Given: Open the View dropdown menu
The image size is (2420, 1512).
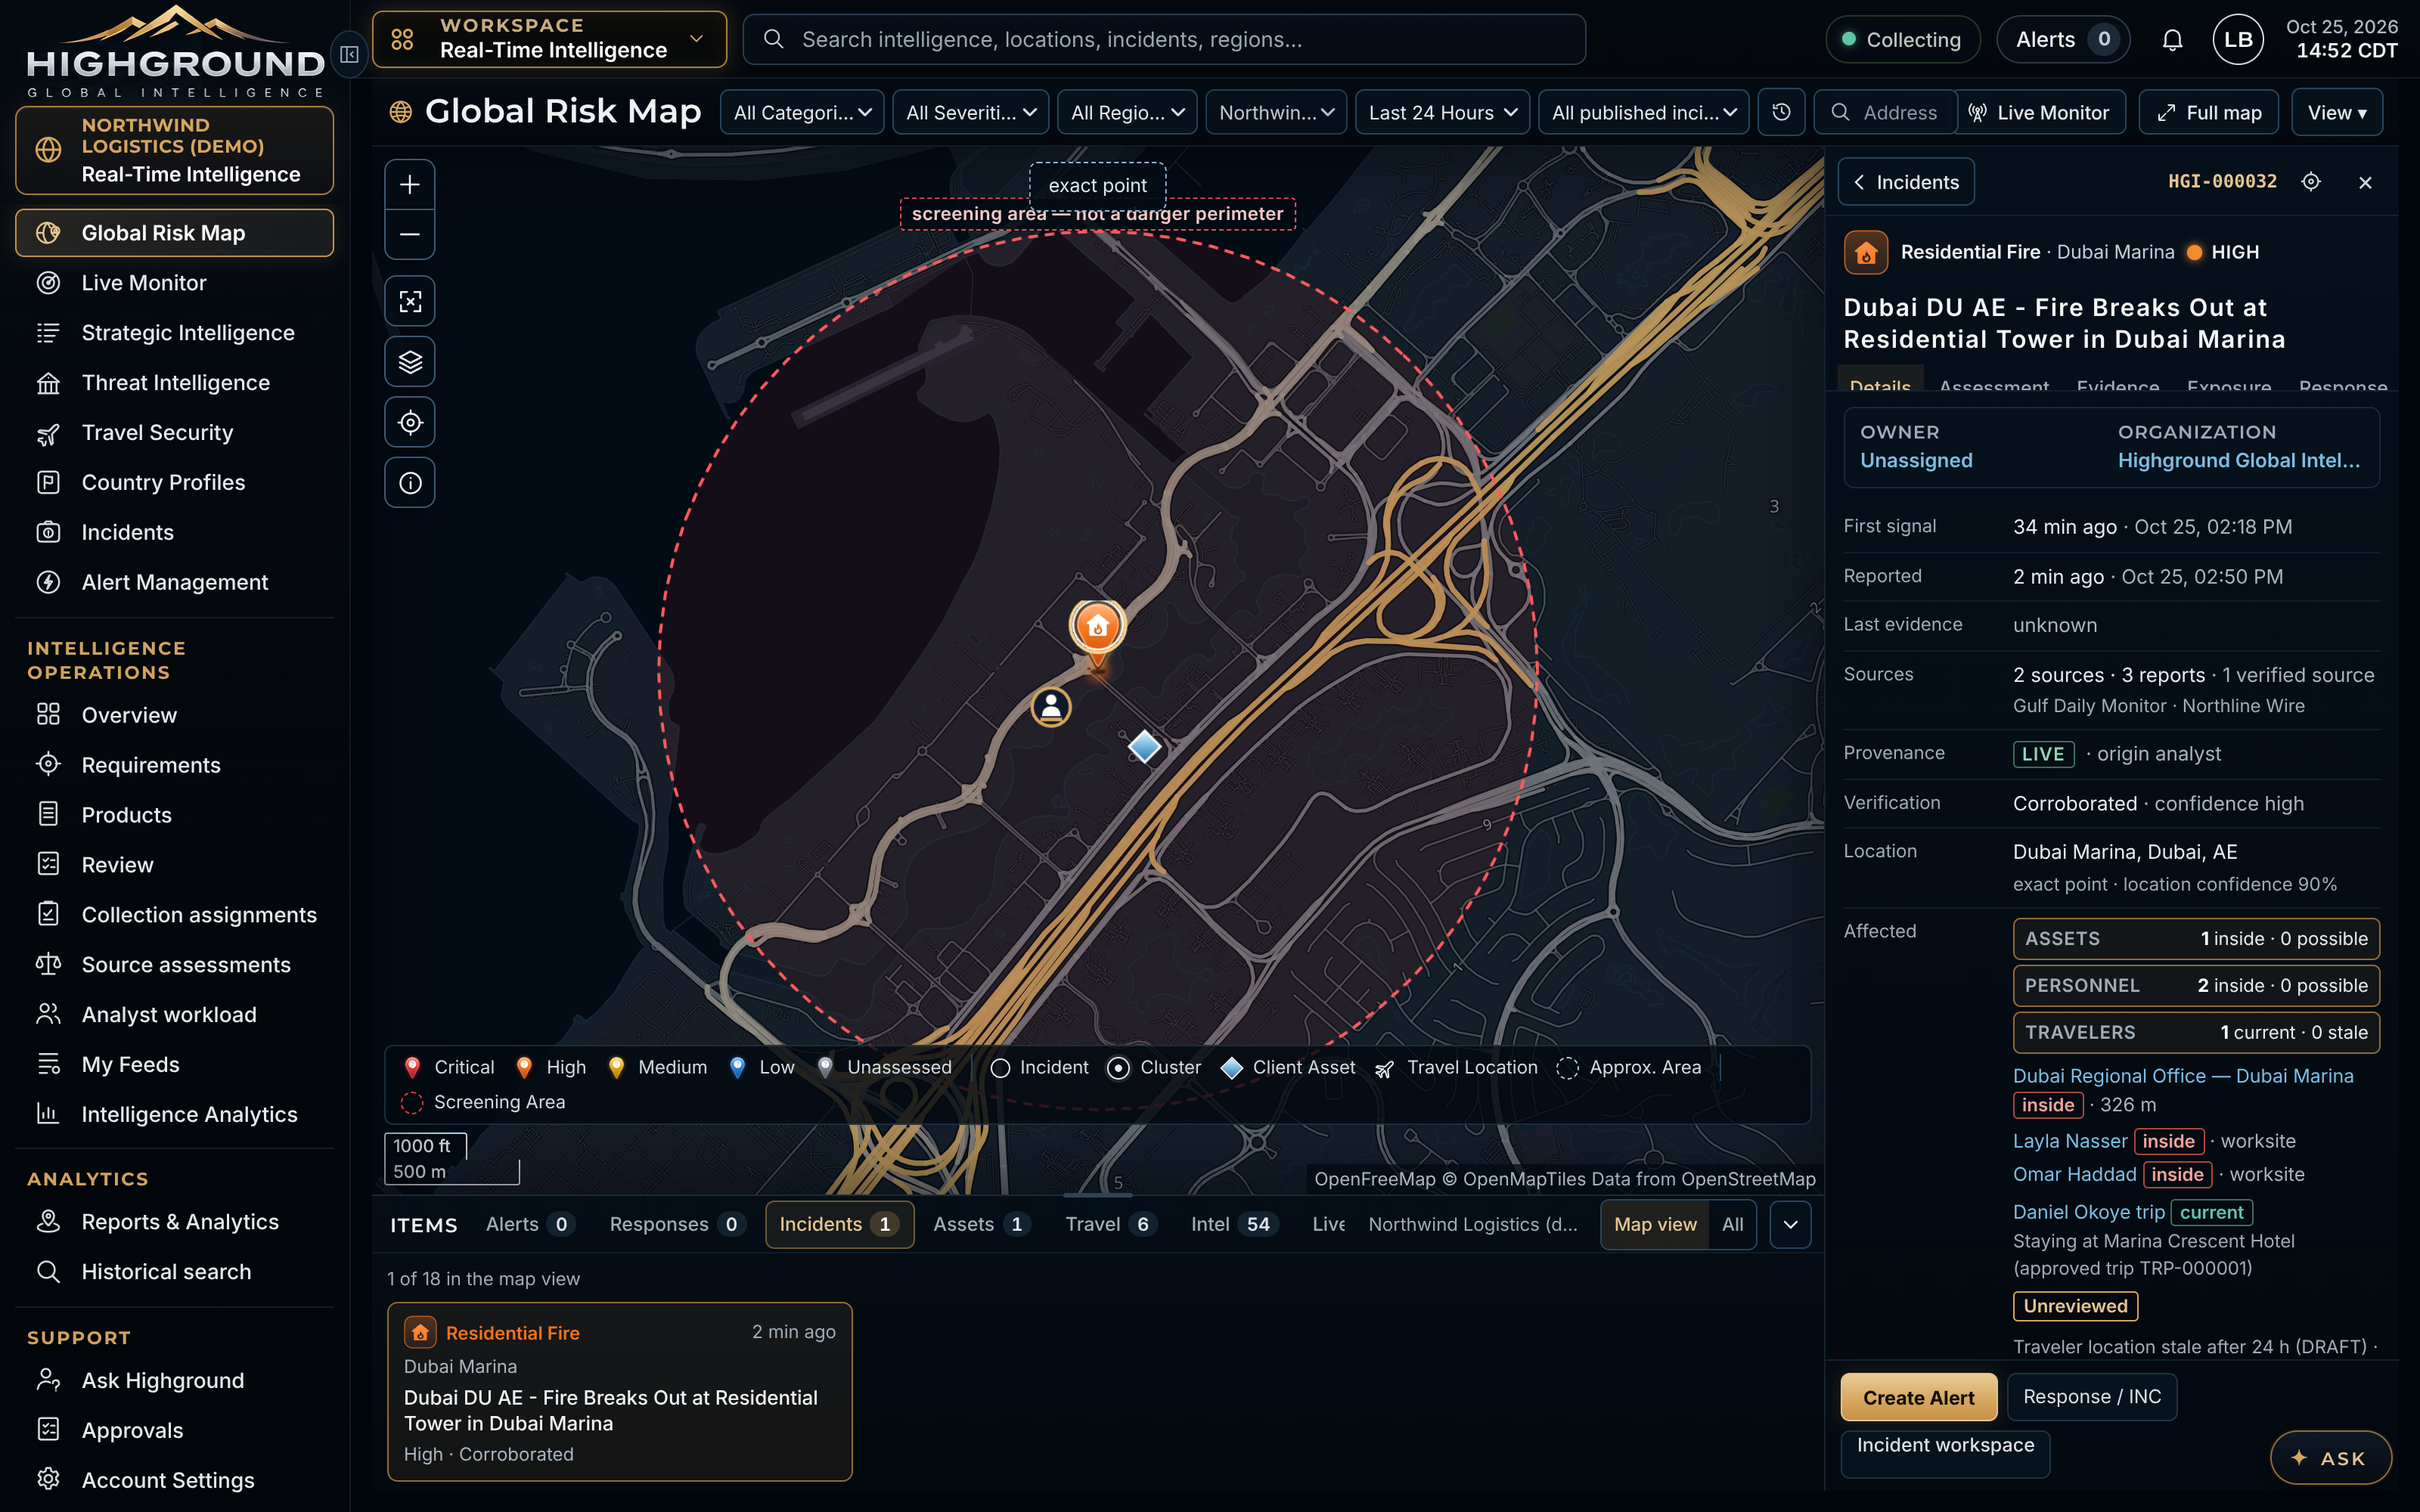Looking at the screenshot, I should [x=2337, y=112].
